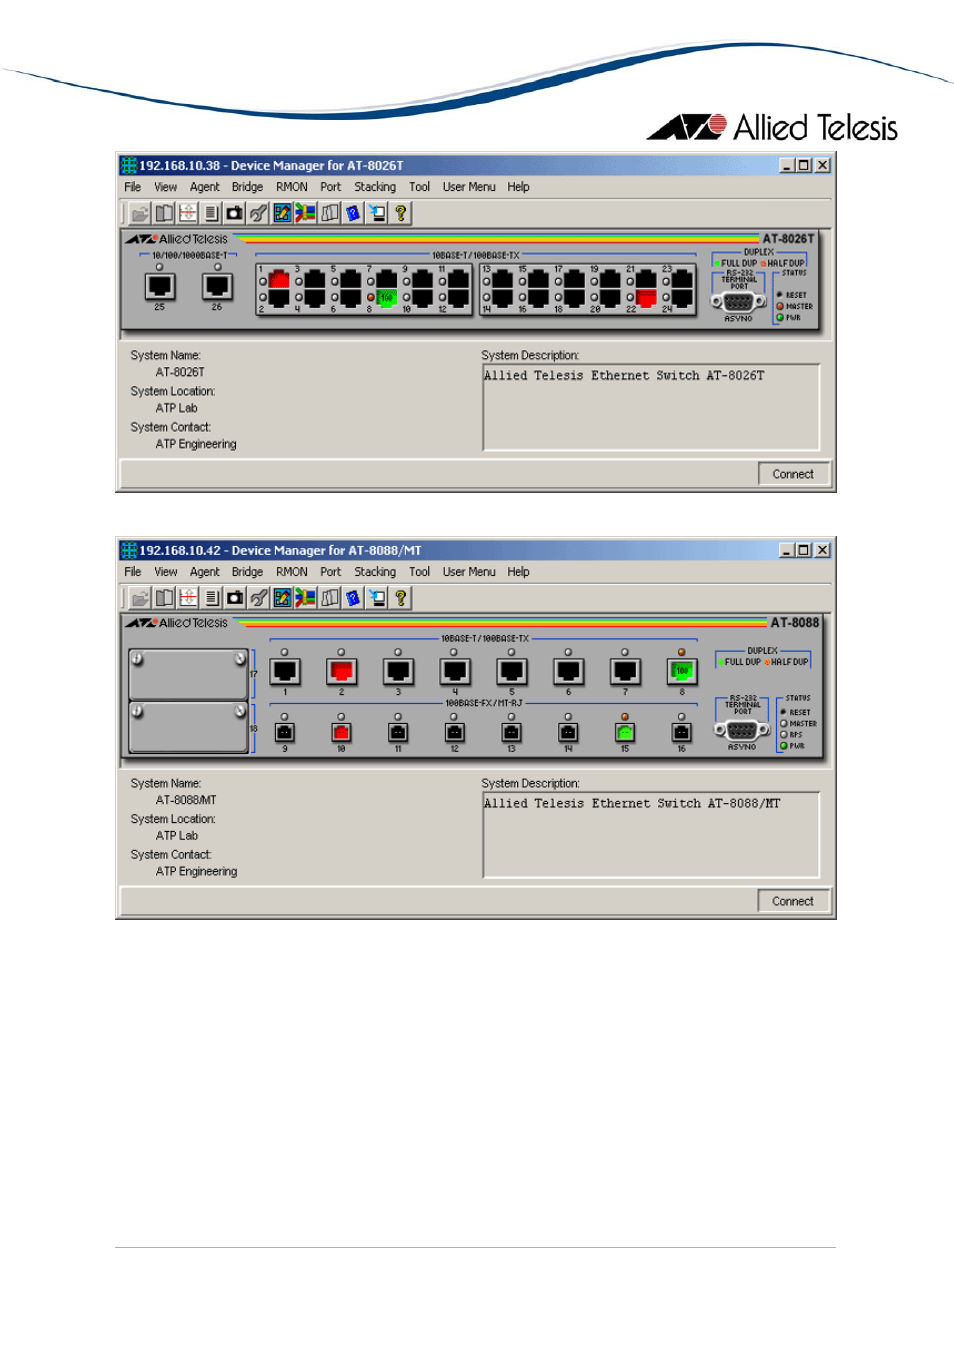The width and height of the screenshot is (954, 1350).
Task: Click Connect button in AT-8088/MT window
Action: coord(793,901)
